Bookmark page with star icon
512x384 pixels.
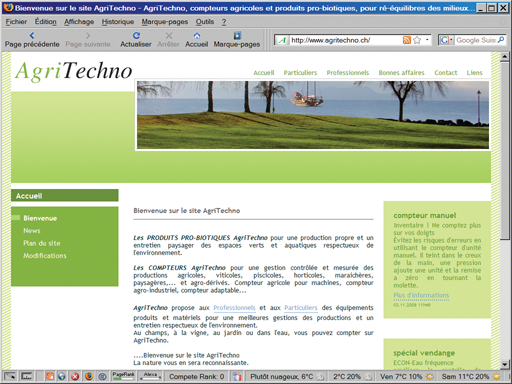[x=417, y=40]
